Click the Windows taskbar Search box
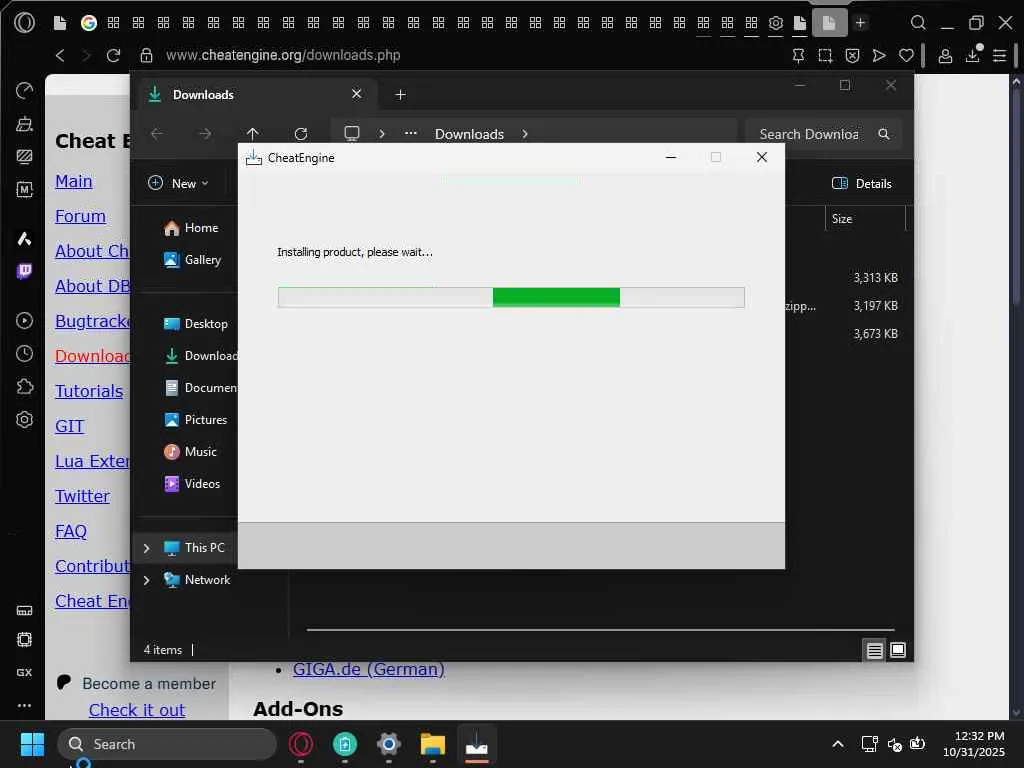This screenshot has width=1024, height=768. coord(167,744)
